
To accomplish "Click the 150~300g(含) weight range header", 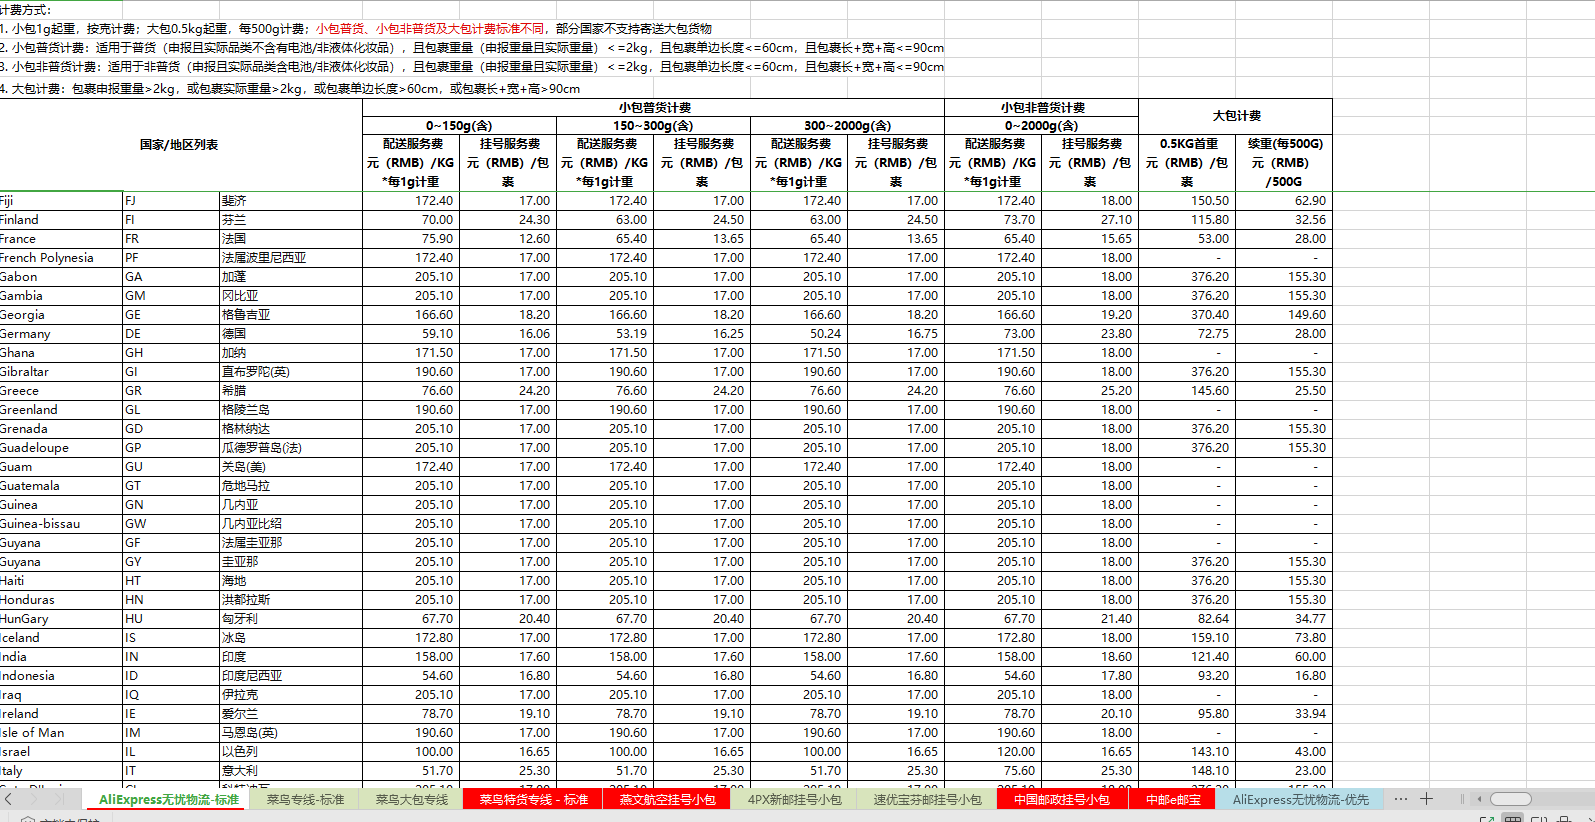I will (x=653, y=125).
